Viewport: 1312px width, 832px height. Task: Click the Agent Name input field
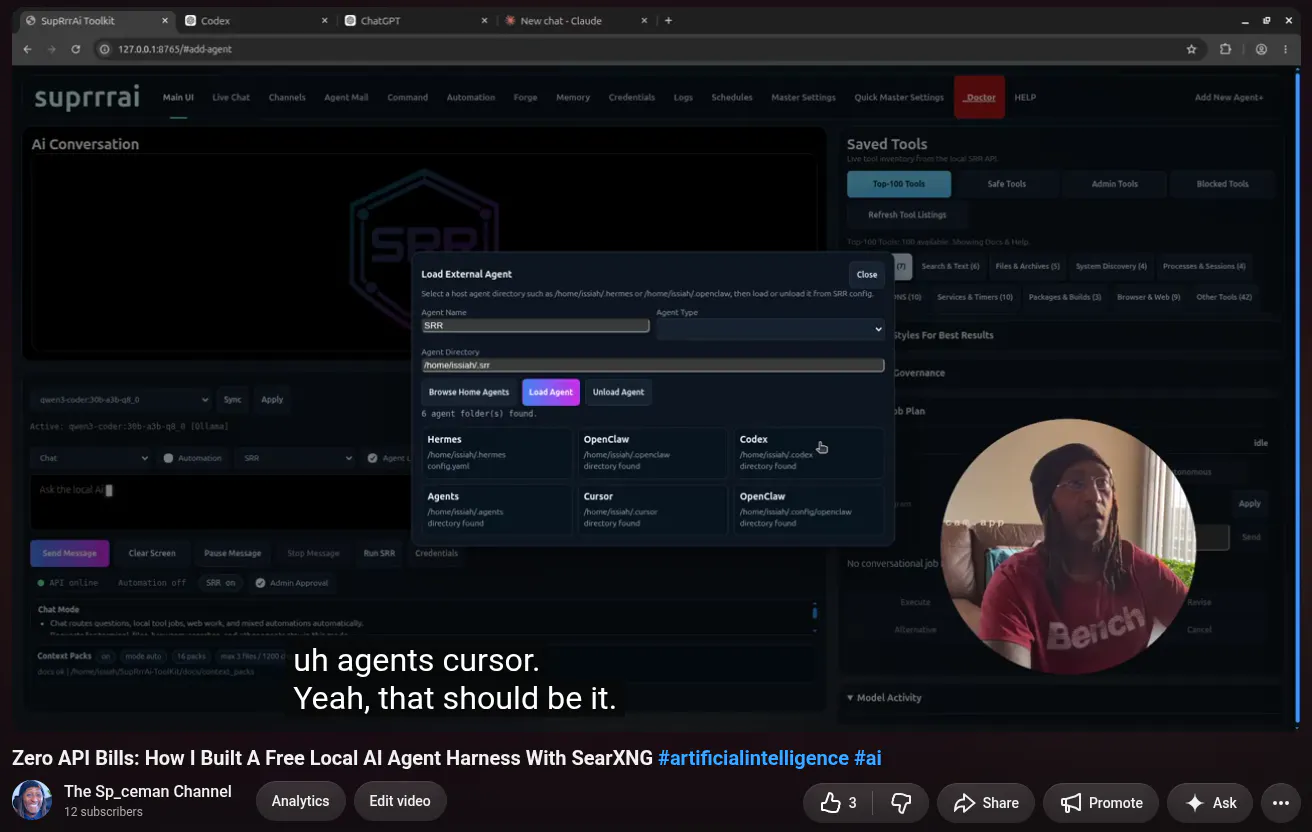coord(536,326)
